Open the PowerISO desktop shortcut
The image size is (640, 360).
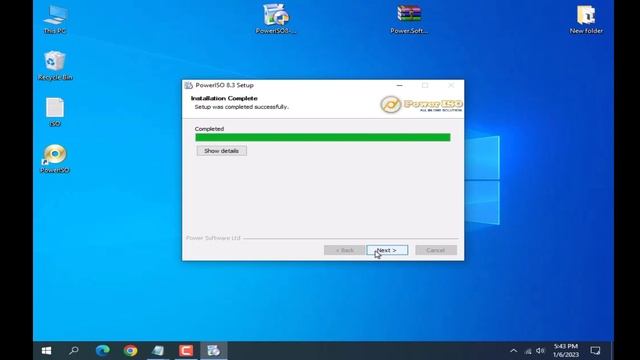coord(55,158)
